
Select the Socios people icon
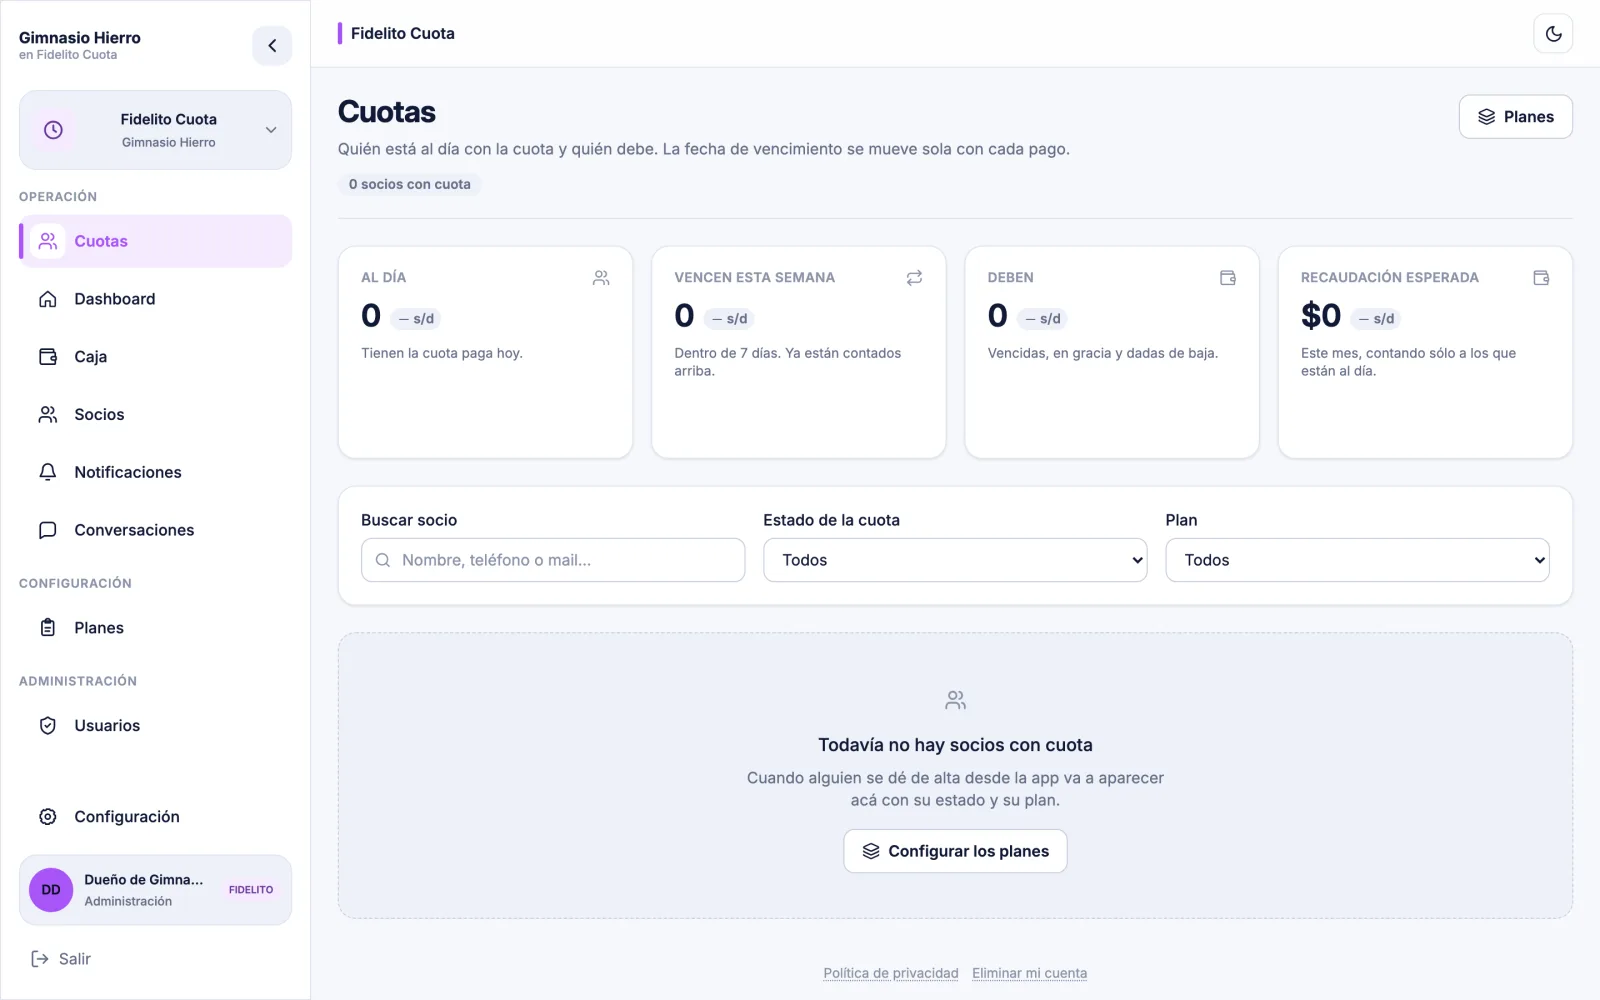(48, 415)
